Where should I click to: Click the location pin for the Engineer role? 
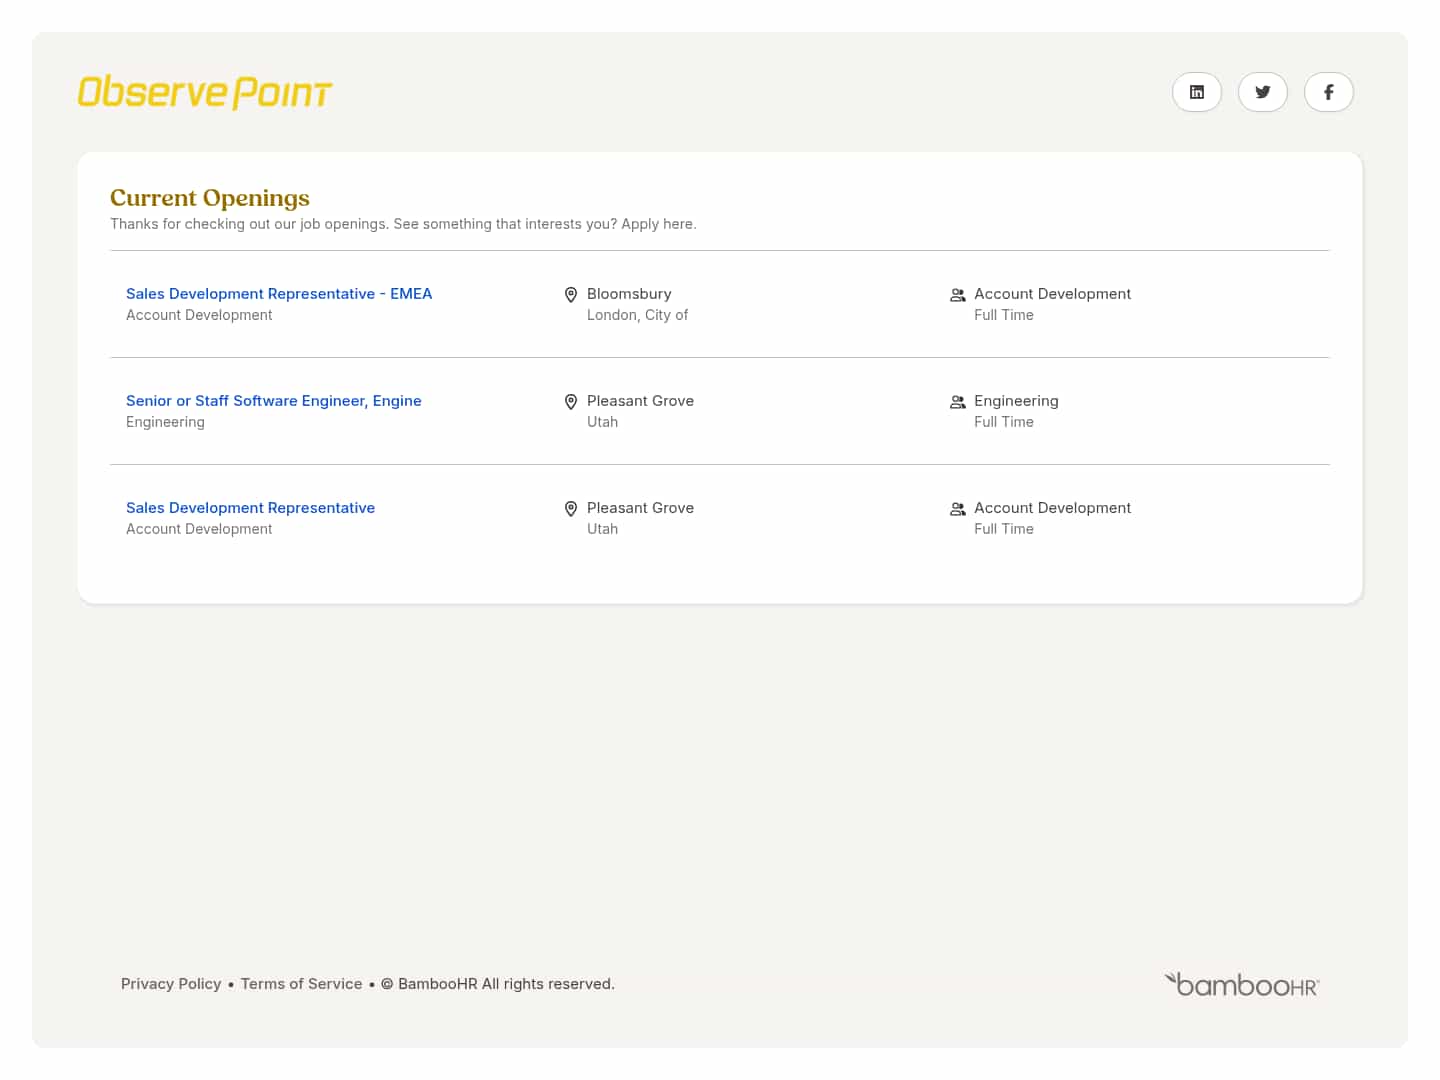(571, 401)
